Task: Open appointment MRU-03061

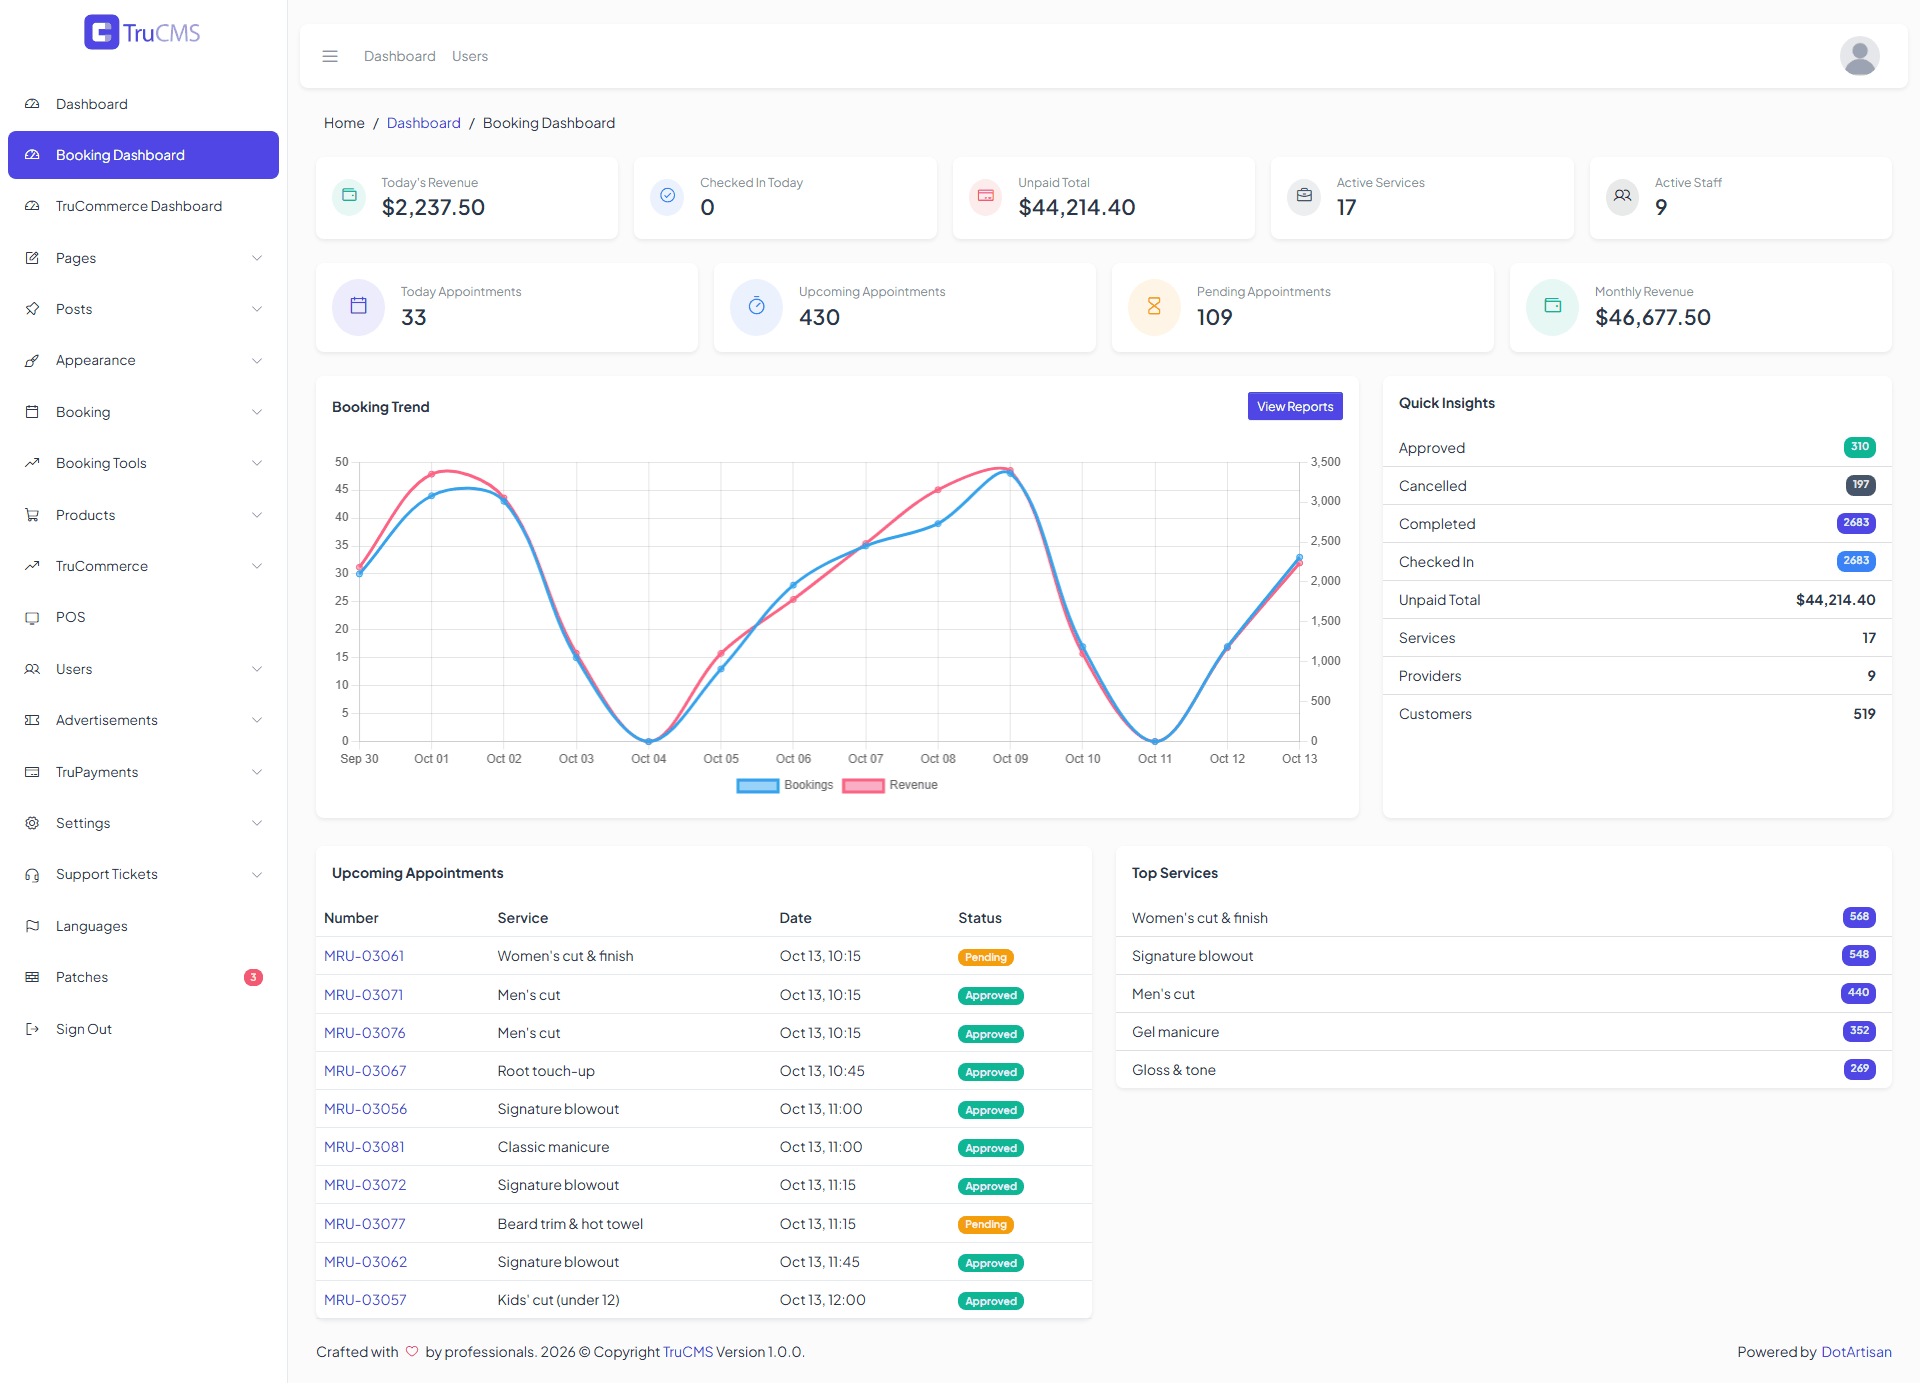Action: click(364, 956)
